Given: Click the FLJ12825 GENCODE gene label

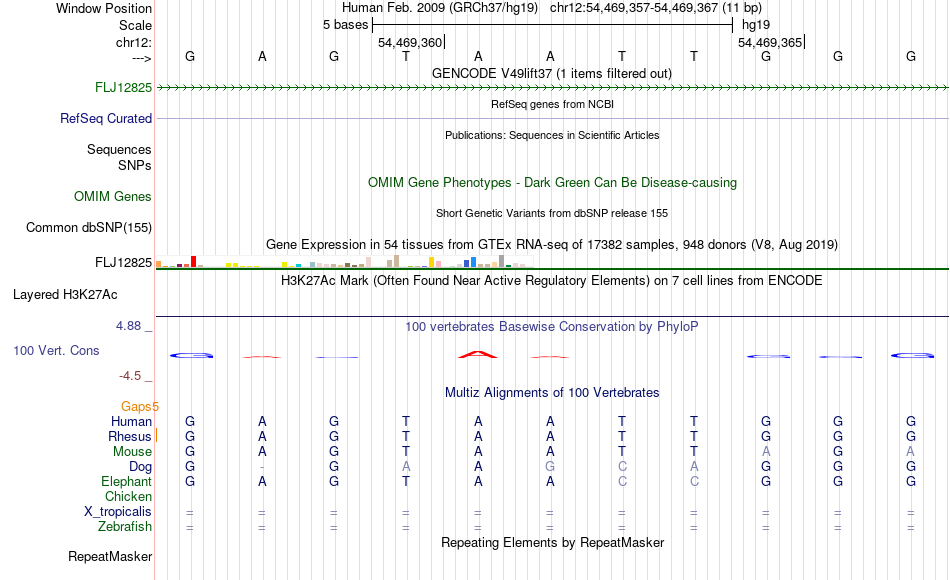Looking at the screenshot, I should 123,87.
